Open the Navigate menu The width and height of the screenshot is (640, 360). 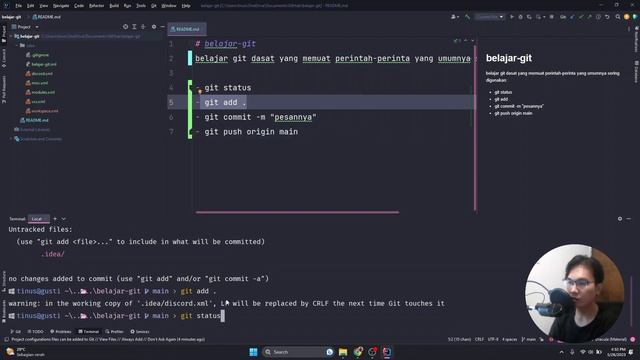coord(61,6)
